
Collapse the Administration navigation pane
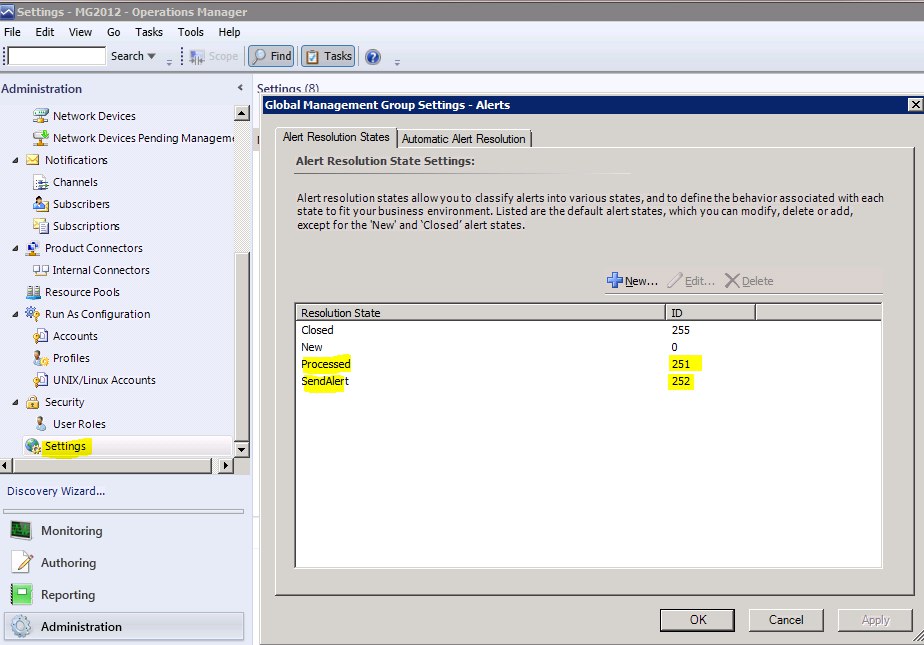[240, 88]
